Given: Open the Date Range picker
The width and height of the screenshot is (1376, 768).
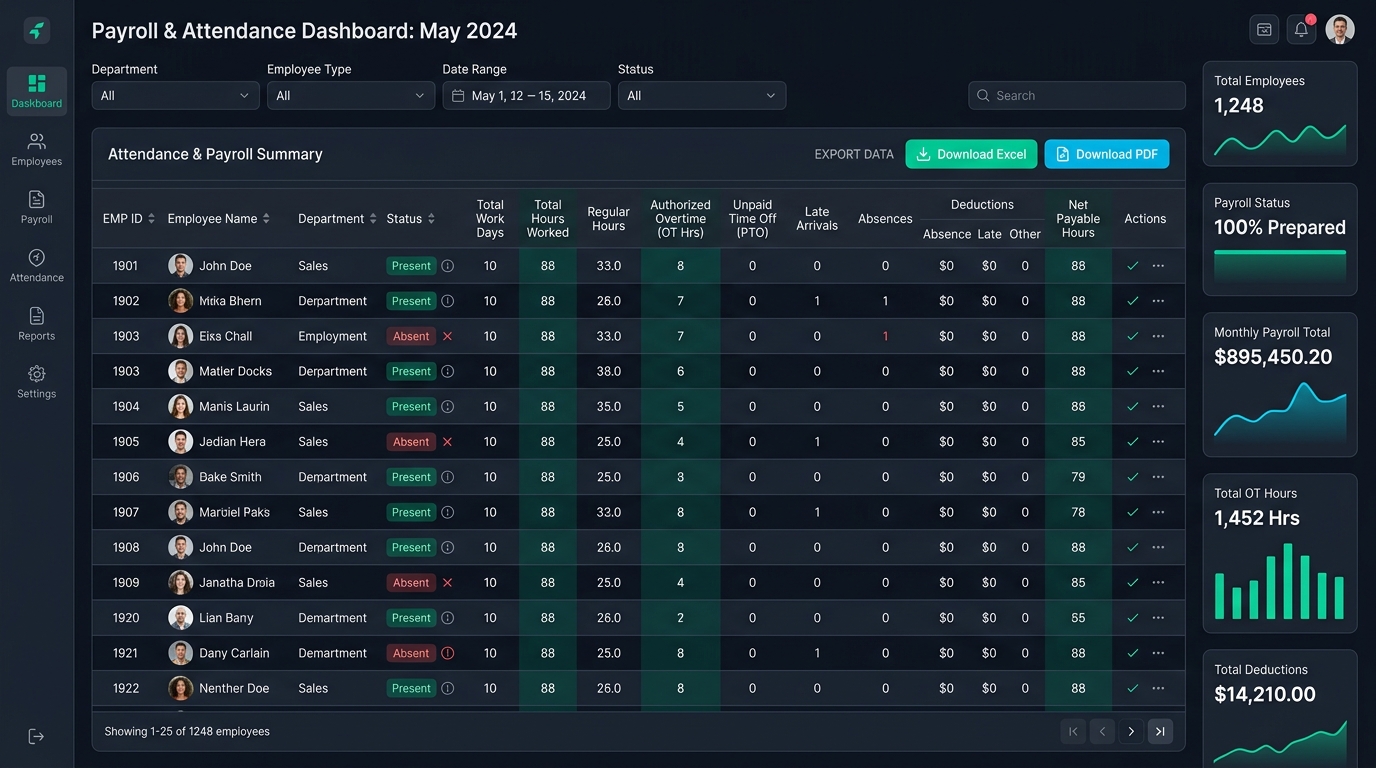Looking at the screenshot, I should [x=526, y=96].
